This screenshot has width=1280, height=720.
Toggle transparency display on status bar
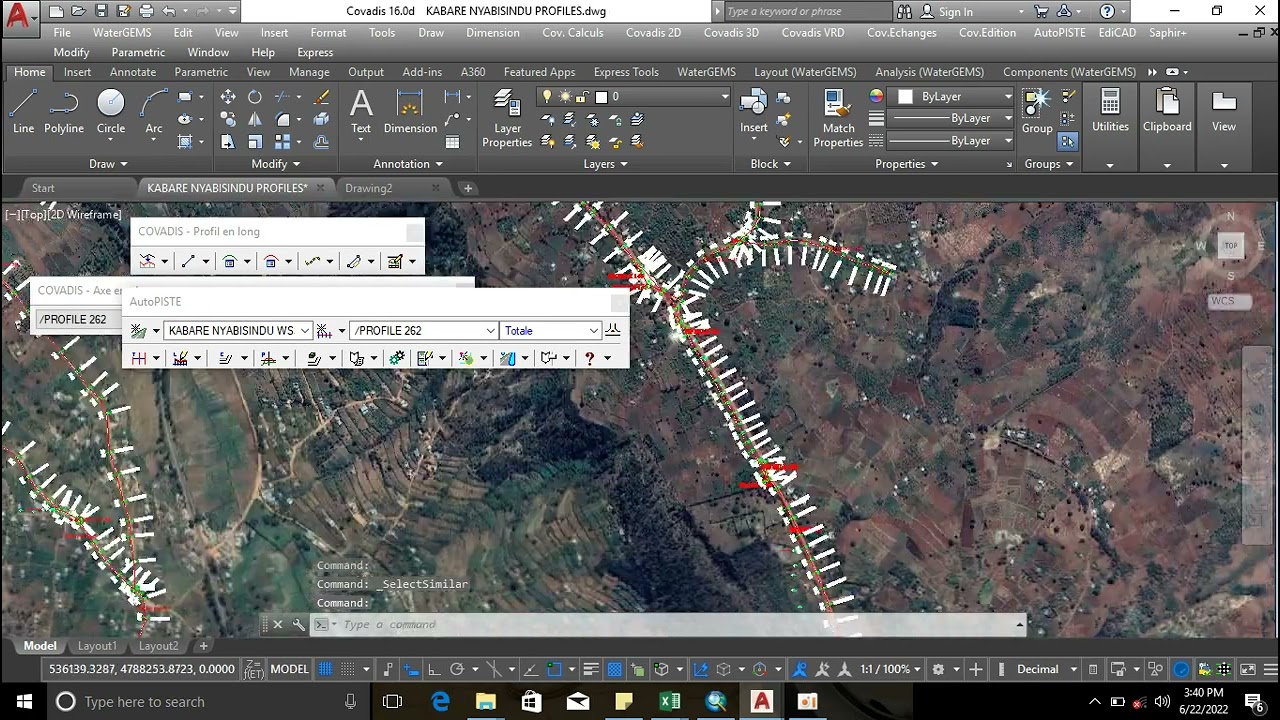(614, 669)
